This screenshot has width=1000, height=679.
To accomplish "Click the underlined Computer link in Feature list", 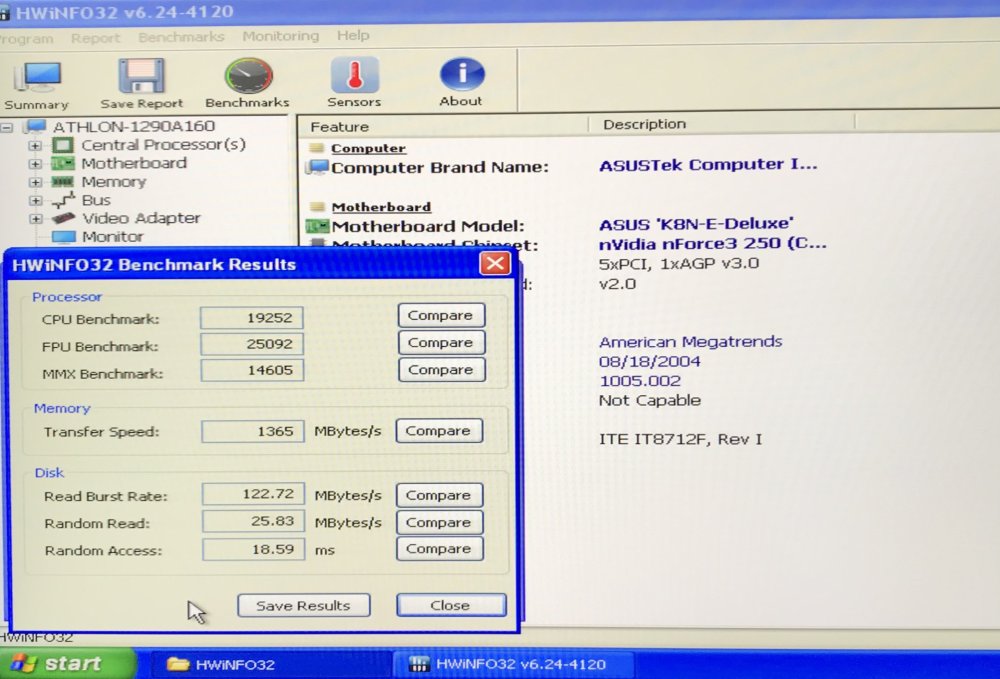I will (x=369, y=147).
